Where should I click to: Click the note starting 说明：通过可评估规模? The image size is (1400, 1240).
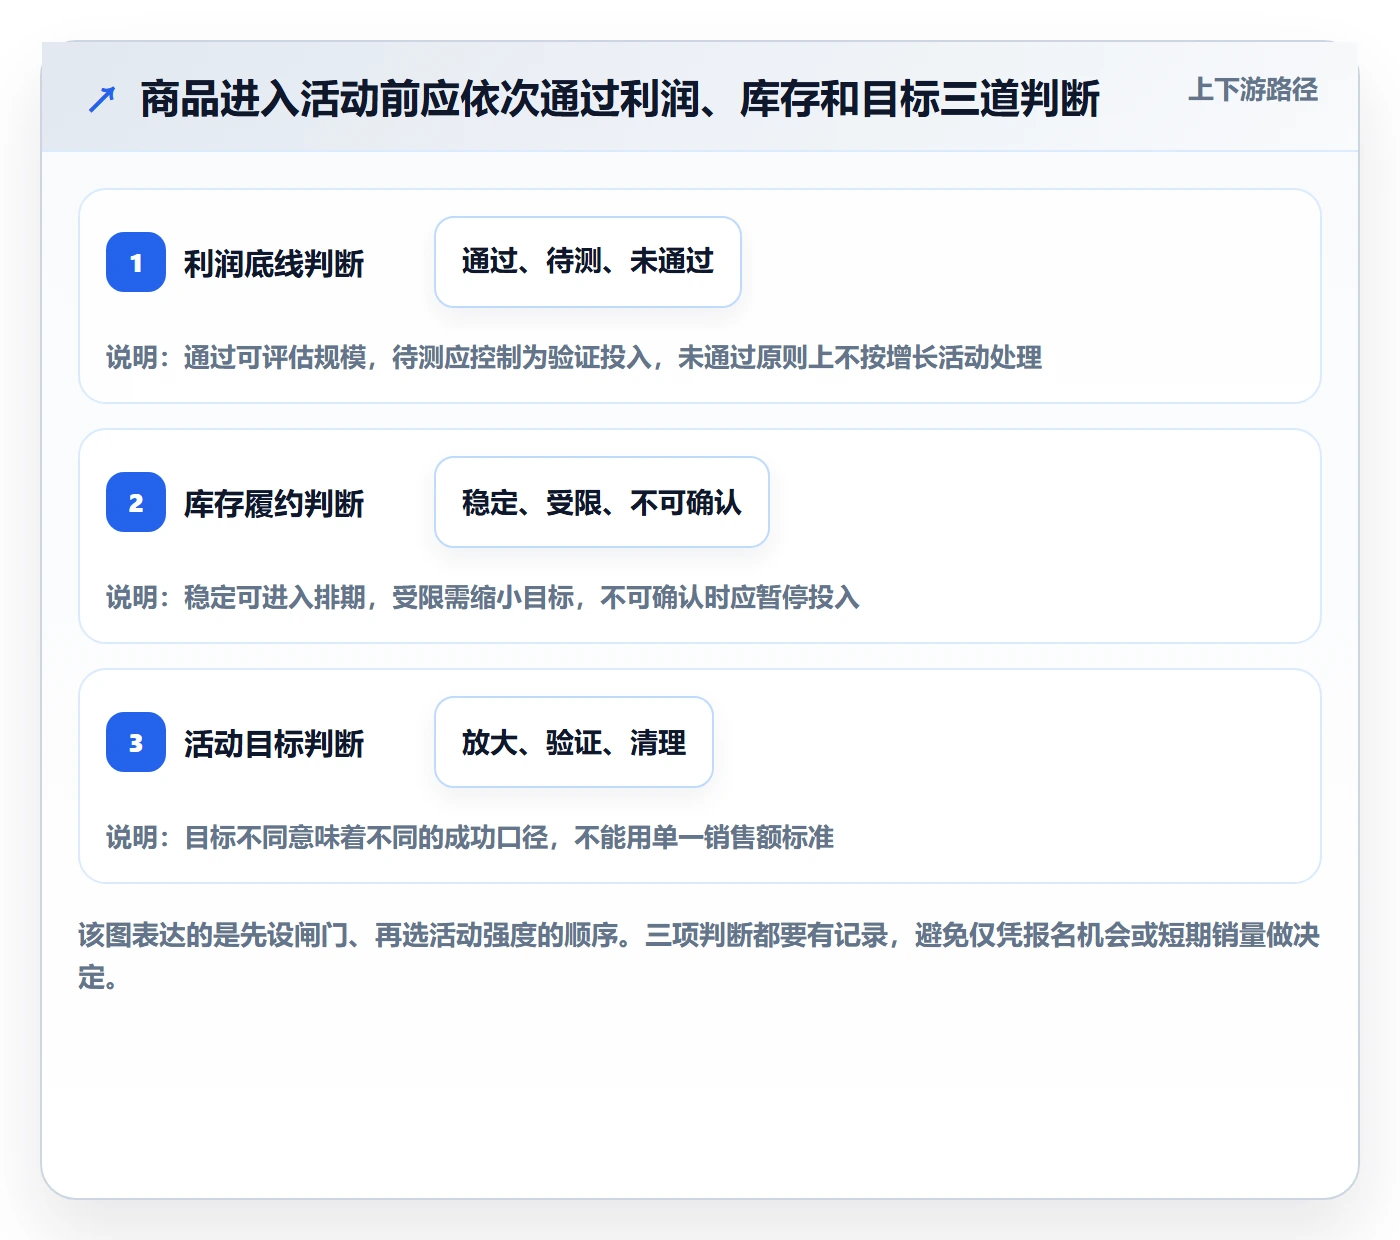click(574, 357)
